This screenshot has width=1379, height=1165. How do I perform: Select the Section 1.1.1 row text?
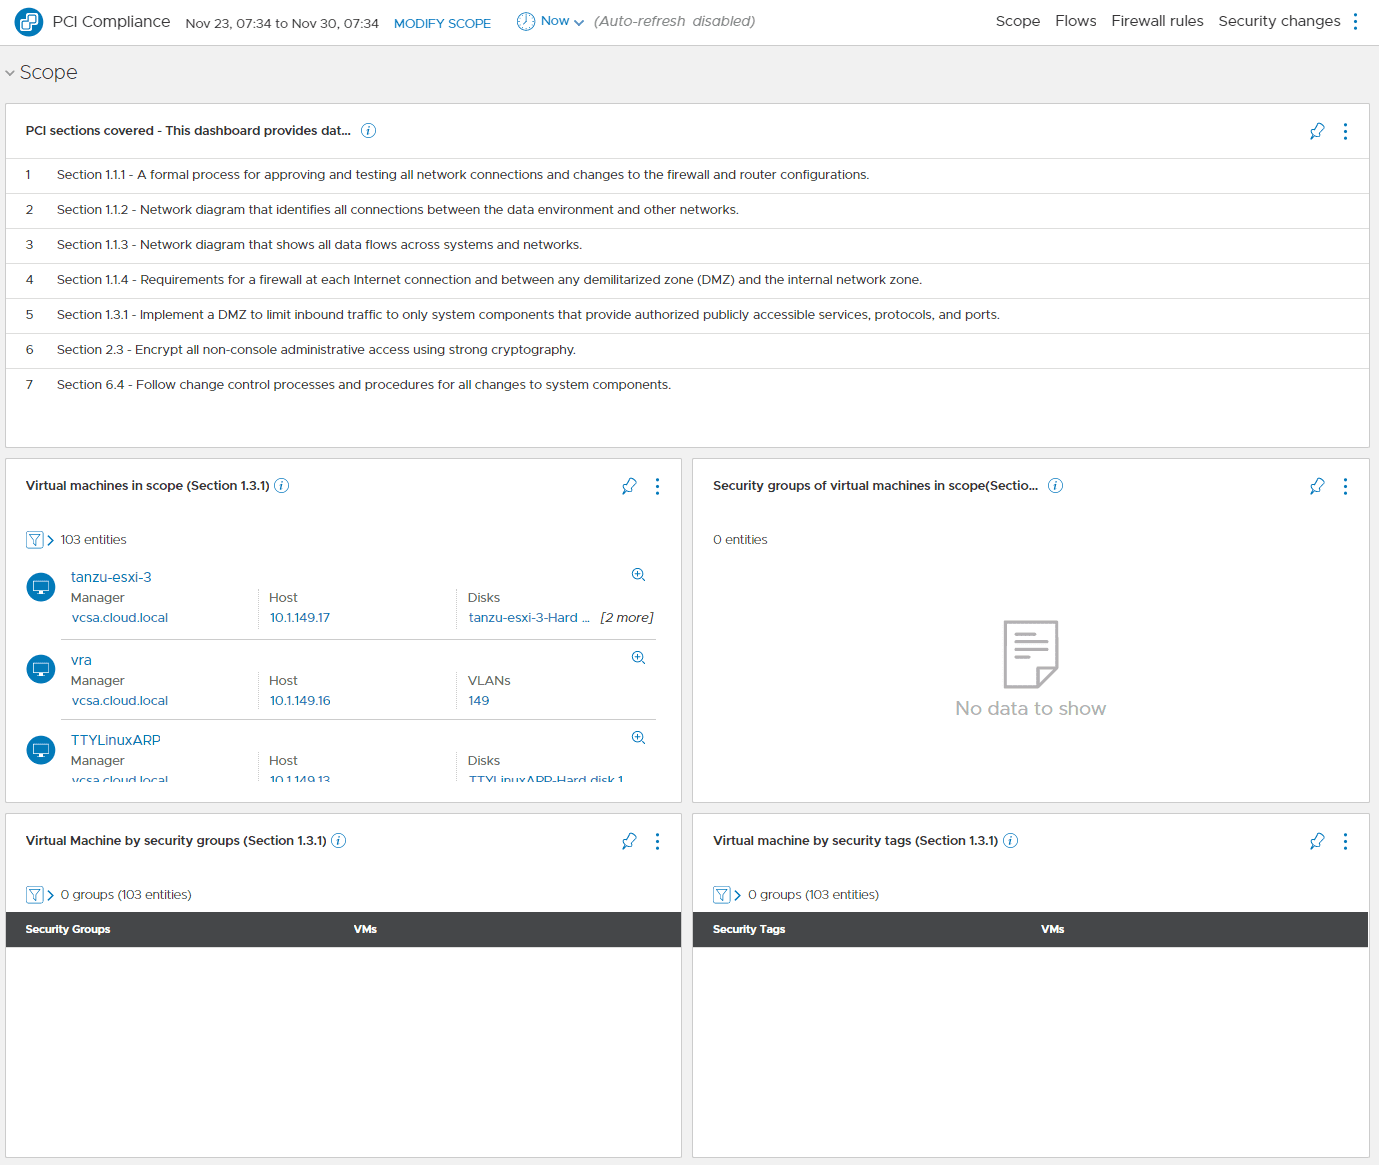pos(463,175)
